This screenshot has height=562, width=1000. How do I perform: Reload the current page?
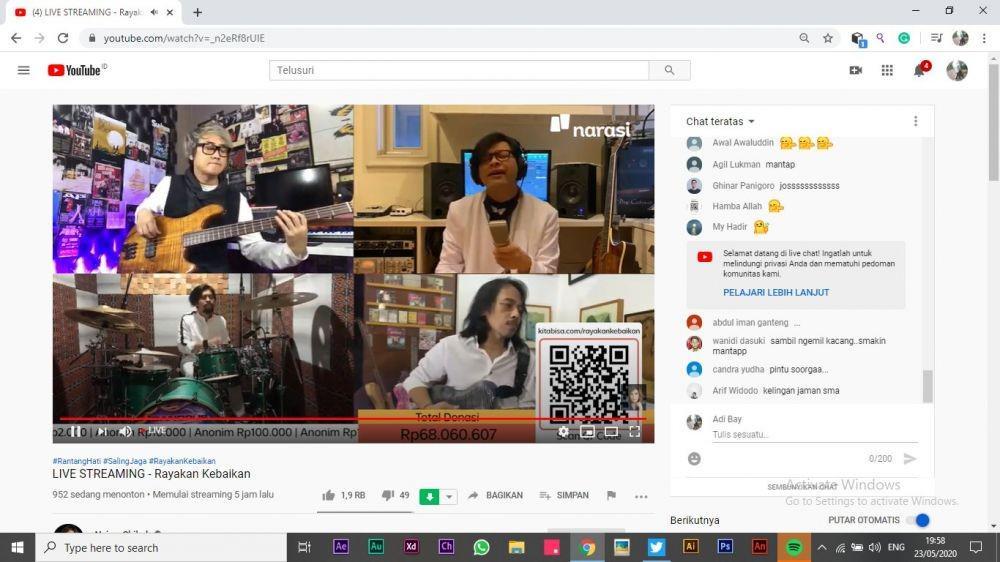point(62,38)
